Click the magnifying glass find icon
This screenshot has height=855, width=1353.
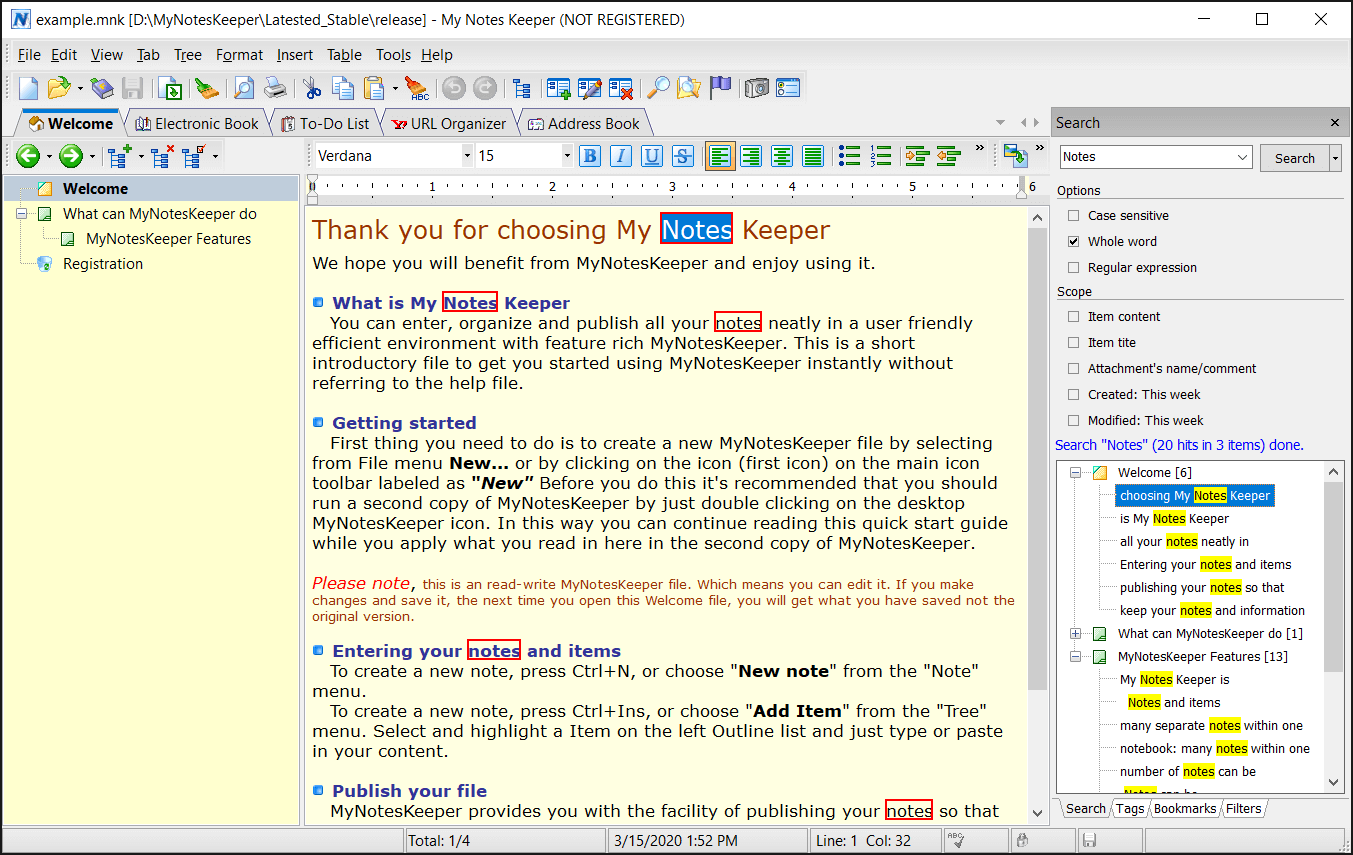657,88
